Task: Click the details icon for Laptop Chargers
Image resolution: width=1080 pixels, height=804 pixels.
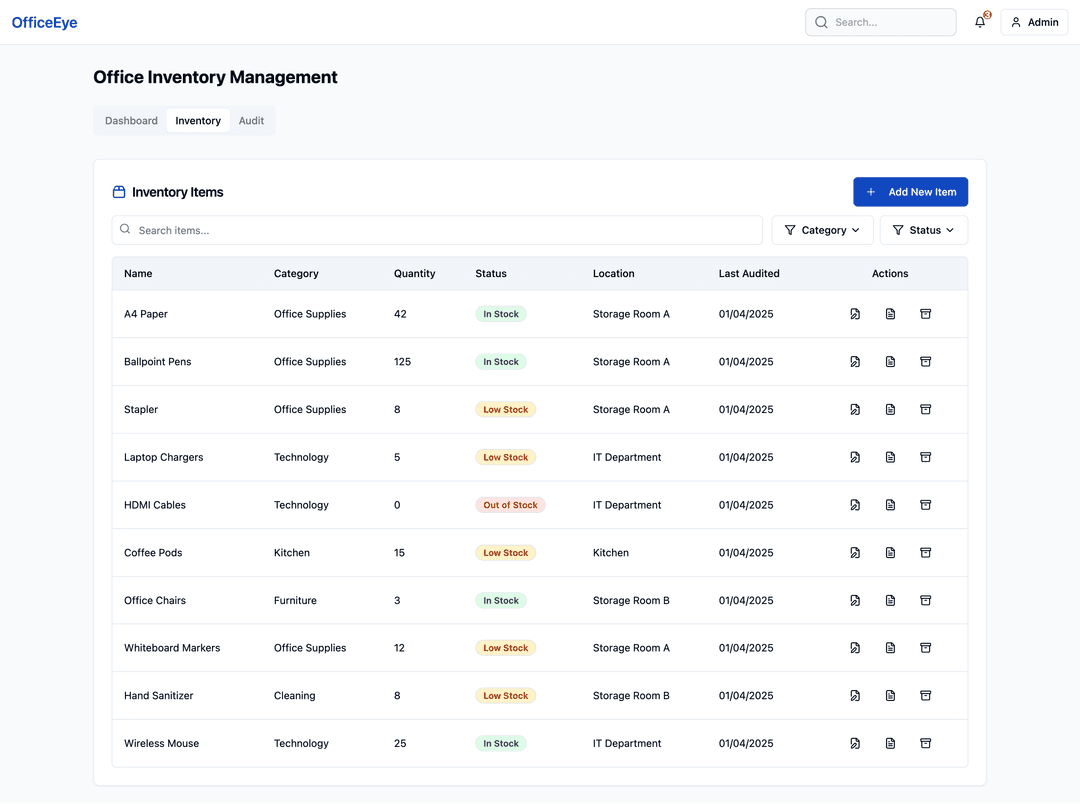Action: coord(890,457)
